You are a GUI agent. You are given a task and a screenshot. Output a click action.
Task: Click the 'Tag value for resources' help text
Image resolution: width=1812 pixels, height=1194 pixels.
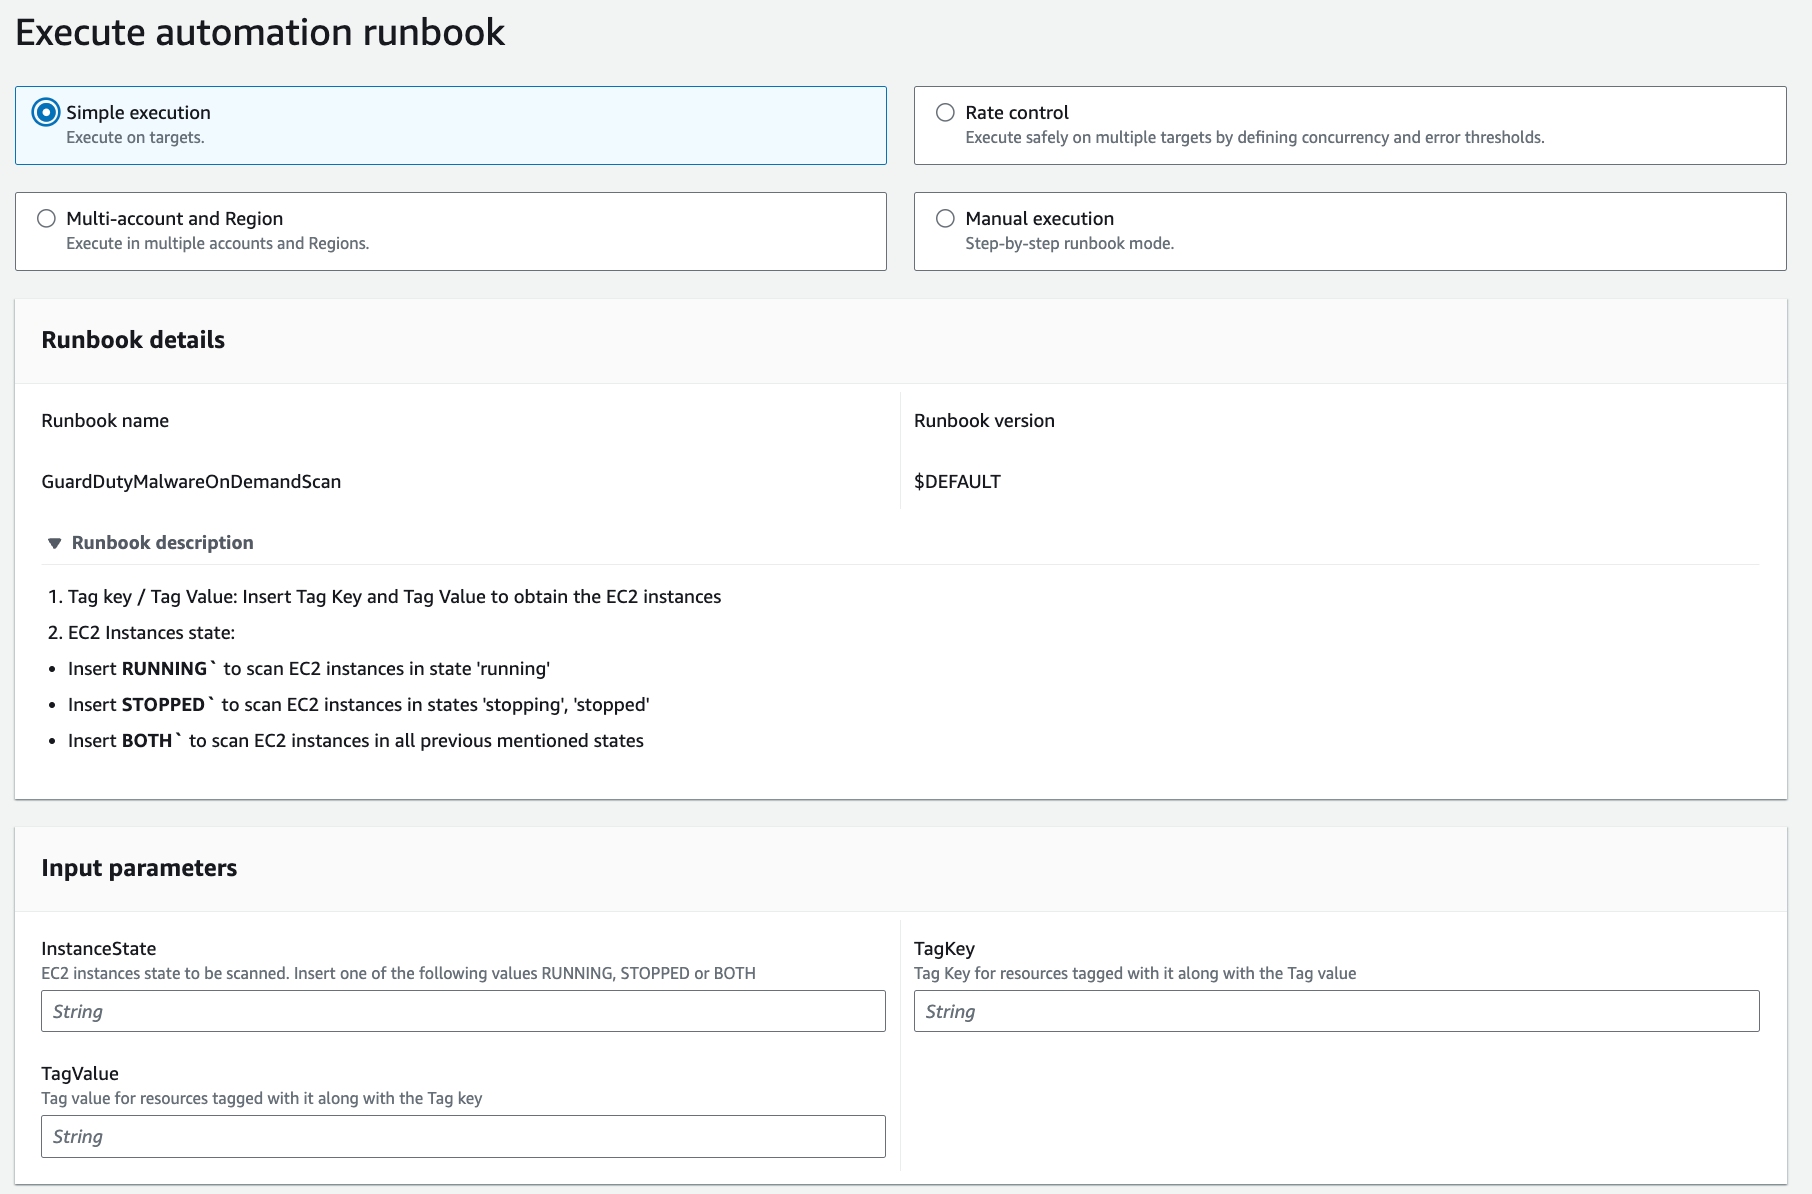pos(261,1098)
